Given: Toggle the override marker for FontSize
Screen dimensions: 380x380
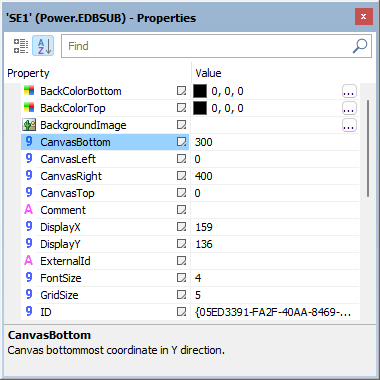Looking at the screenshot, I should [x=181, y=278].
